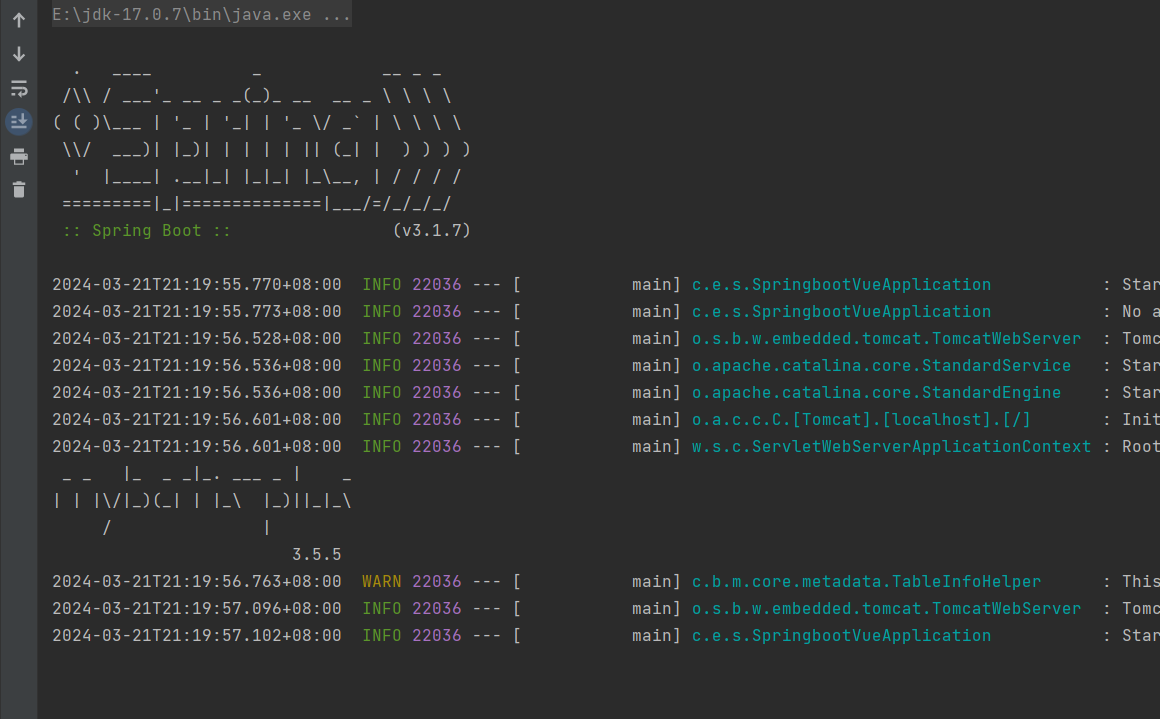
Task: Click timestamp '2024-03-21T21:19:55.773+08:00'
Action: (x=197, y=311)
